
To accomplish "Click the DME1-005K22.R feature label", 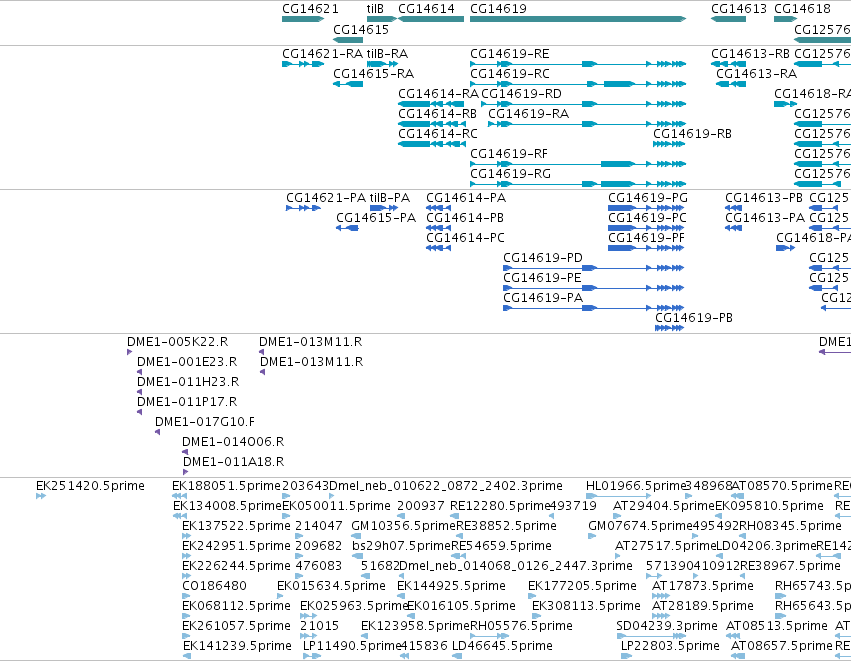I will 177,342.
